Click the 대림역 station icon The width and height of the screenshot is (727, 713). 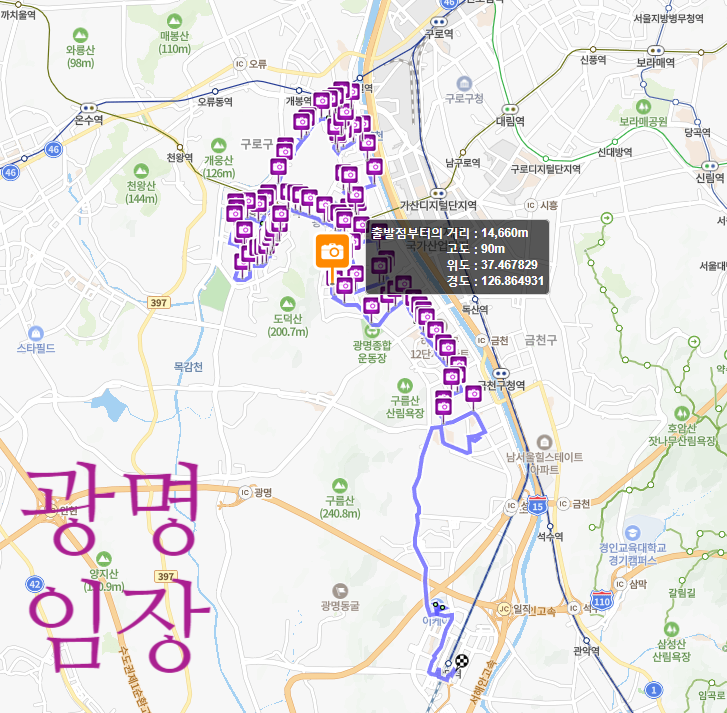(x=510, y=109)
